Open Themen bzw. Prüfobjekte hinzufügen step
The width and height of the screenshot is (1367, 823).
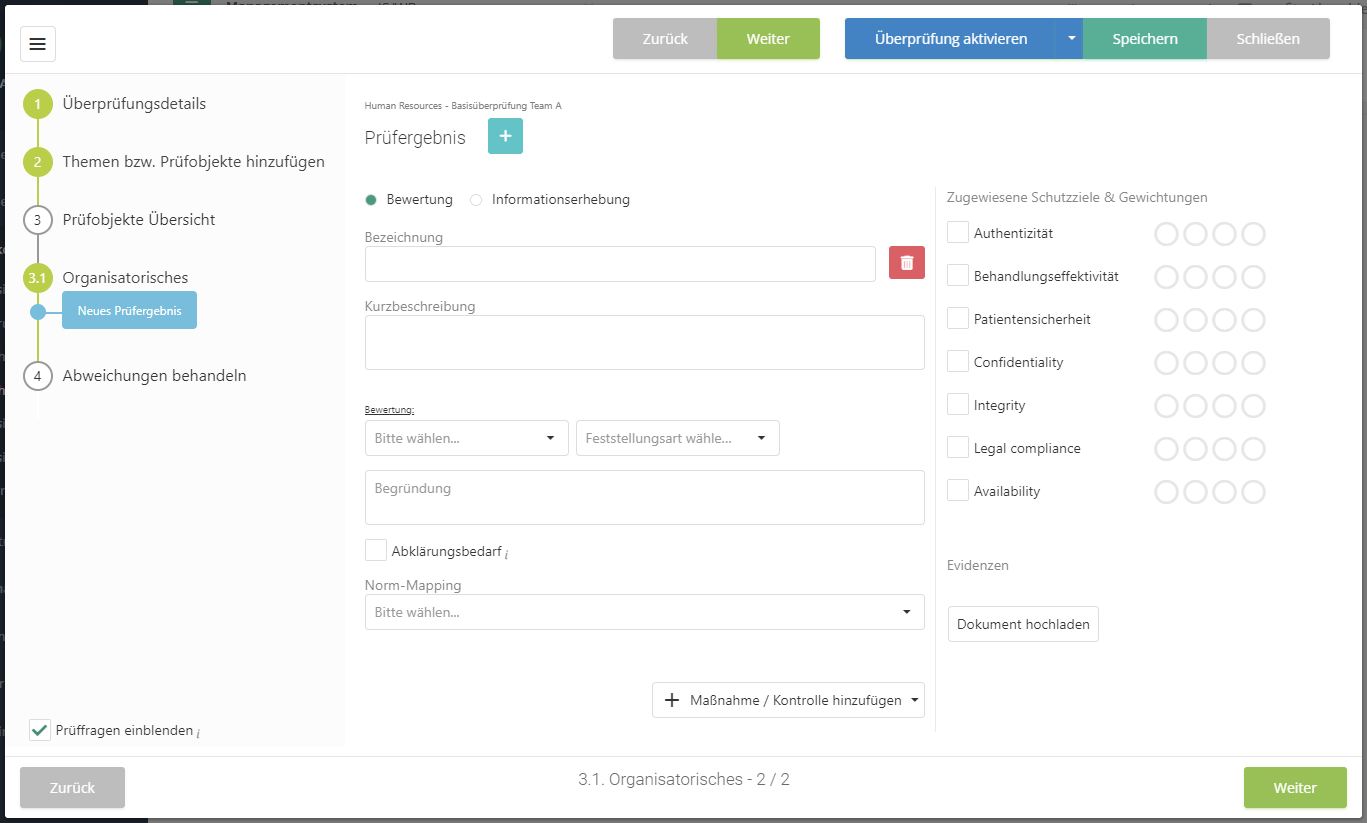(x=193, y=162)
